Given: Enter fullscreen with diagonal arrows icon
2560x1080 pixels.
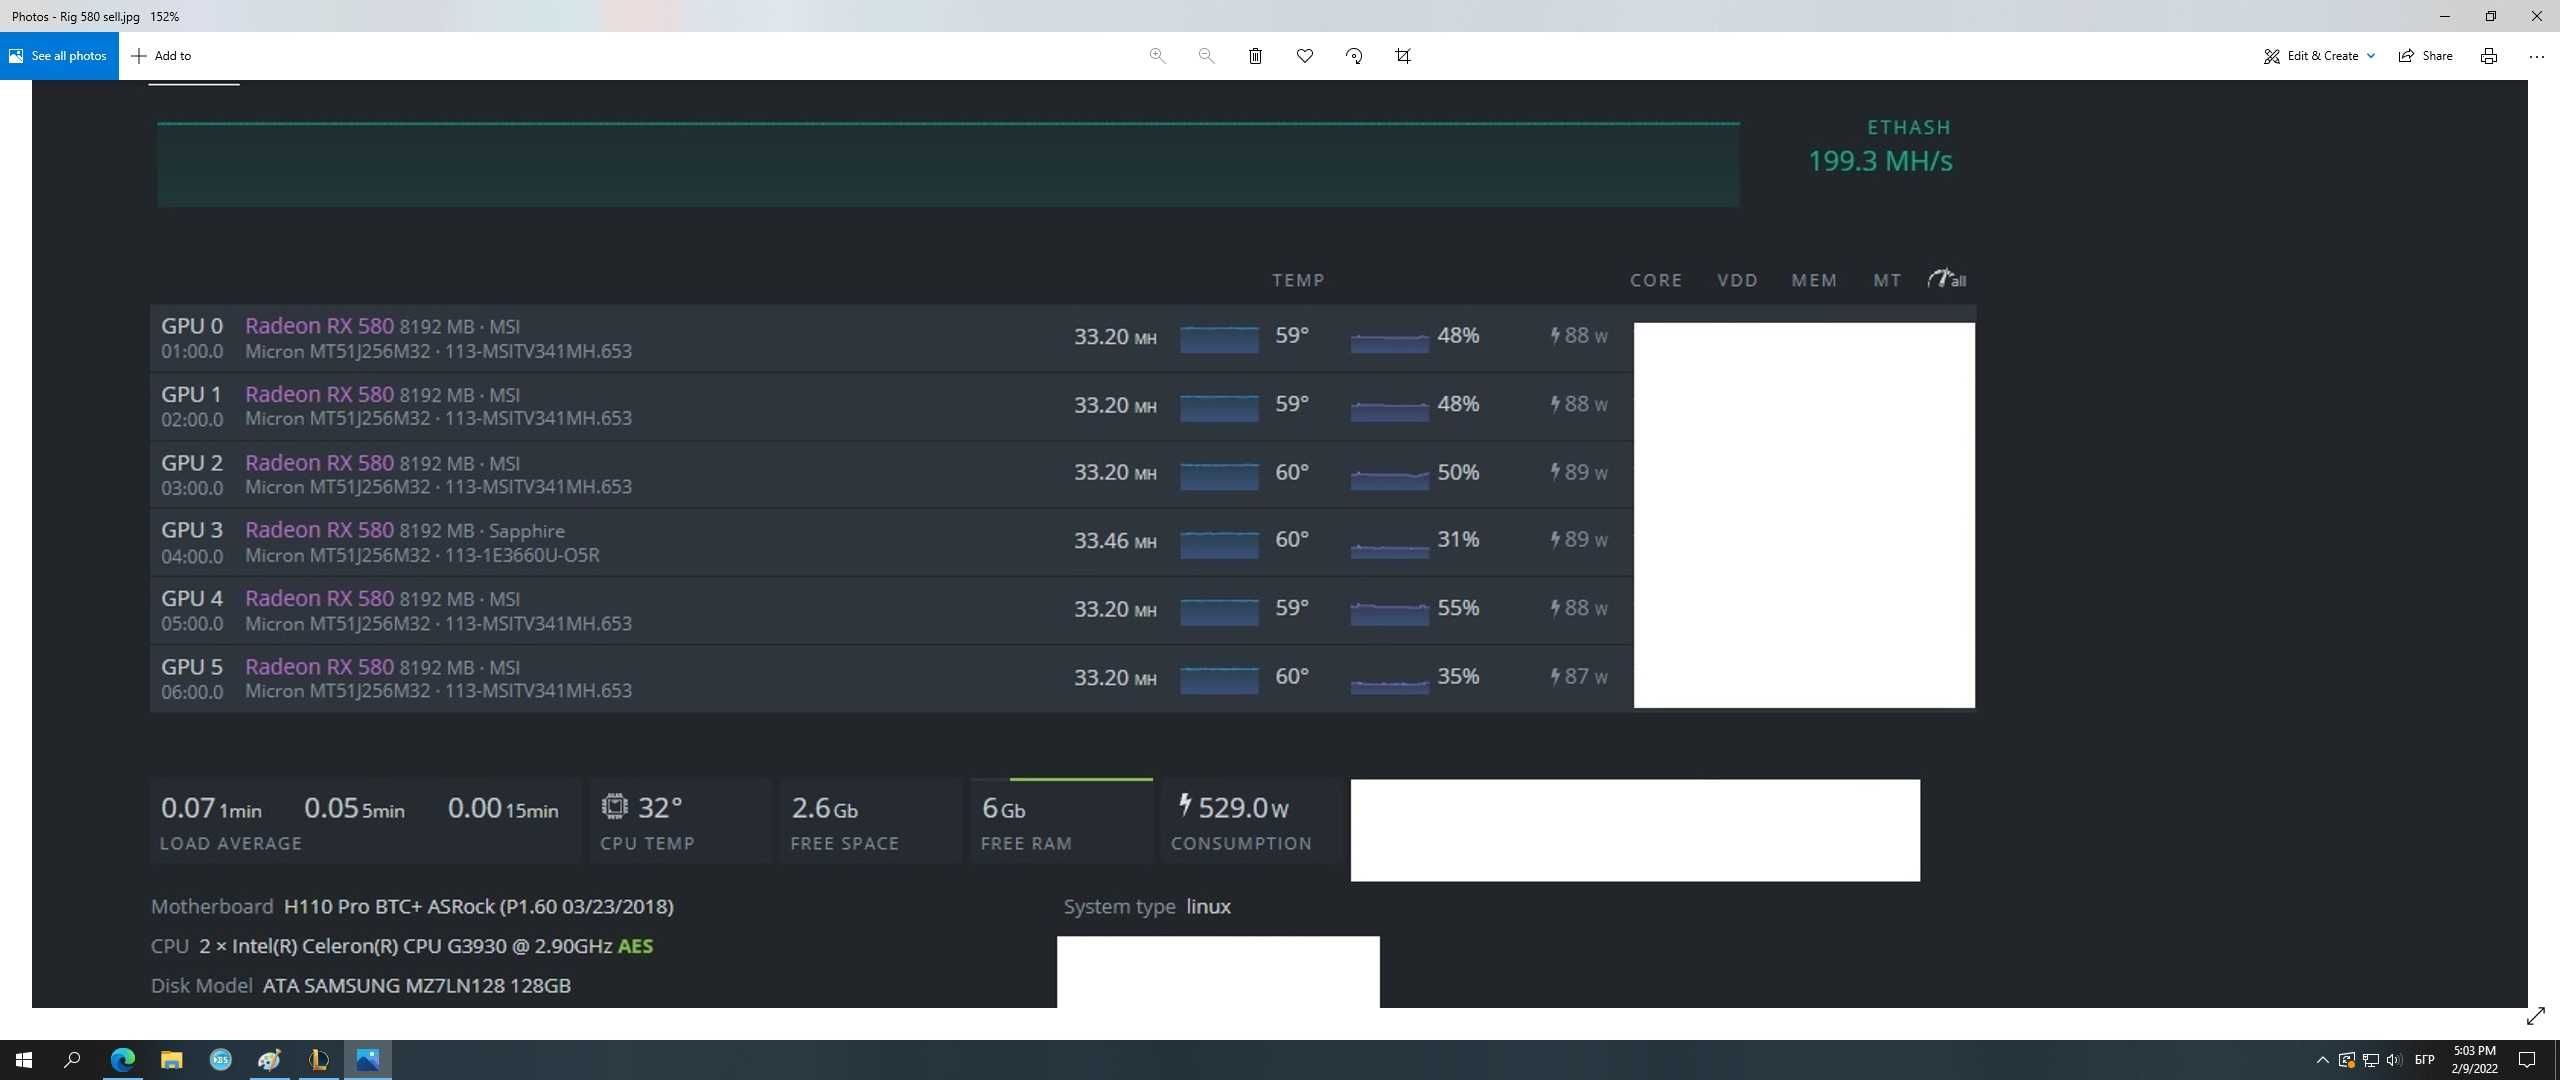Looking at the screenshot, I should click(2536, 1016).
